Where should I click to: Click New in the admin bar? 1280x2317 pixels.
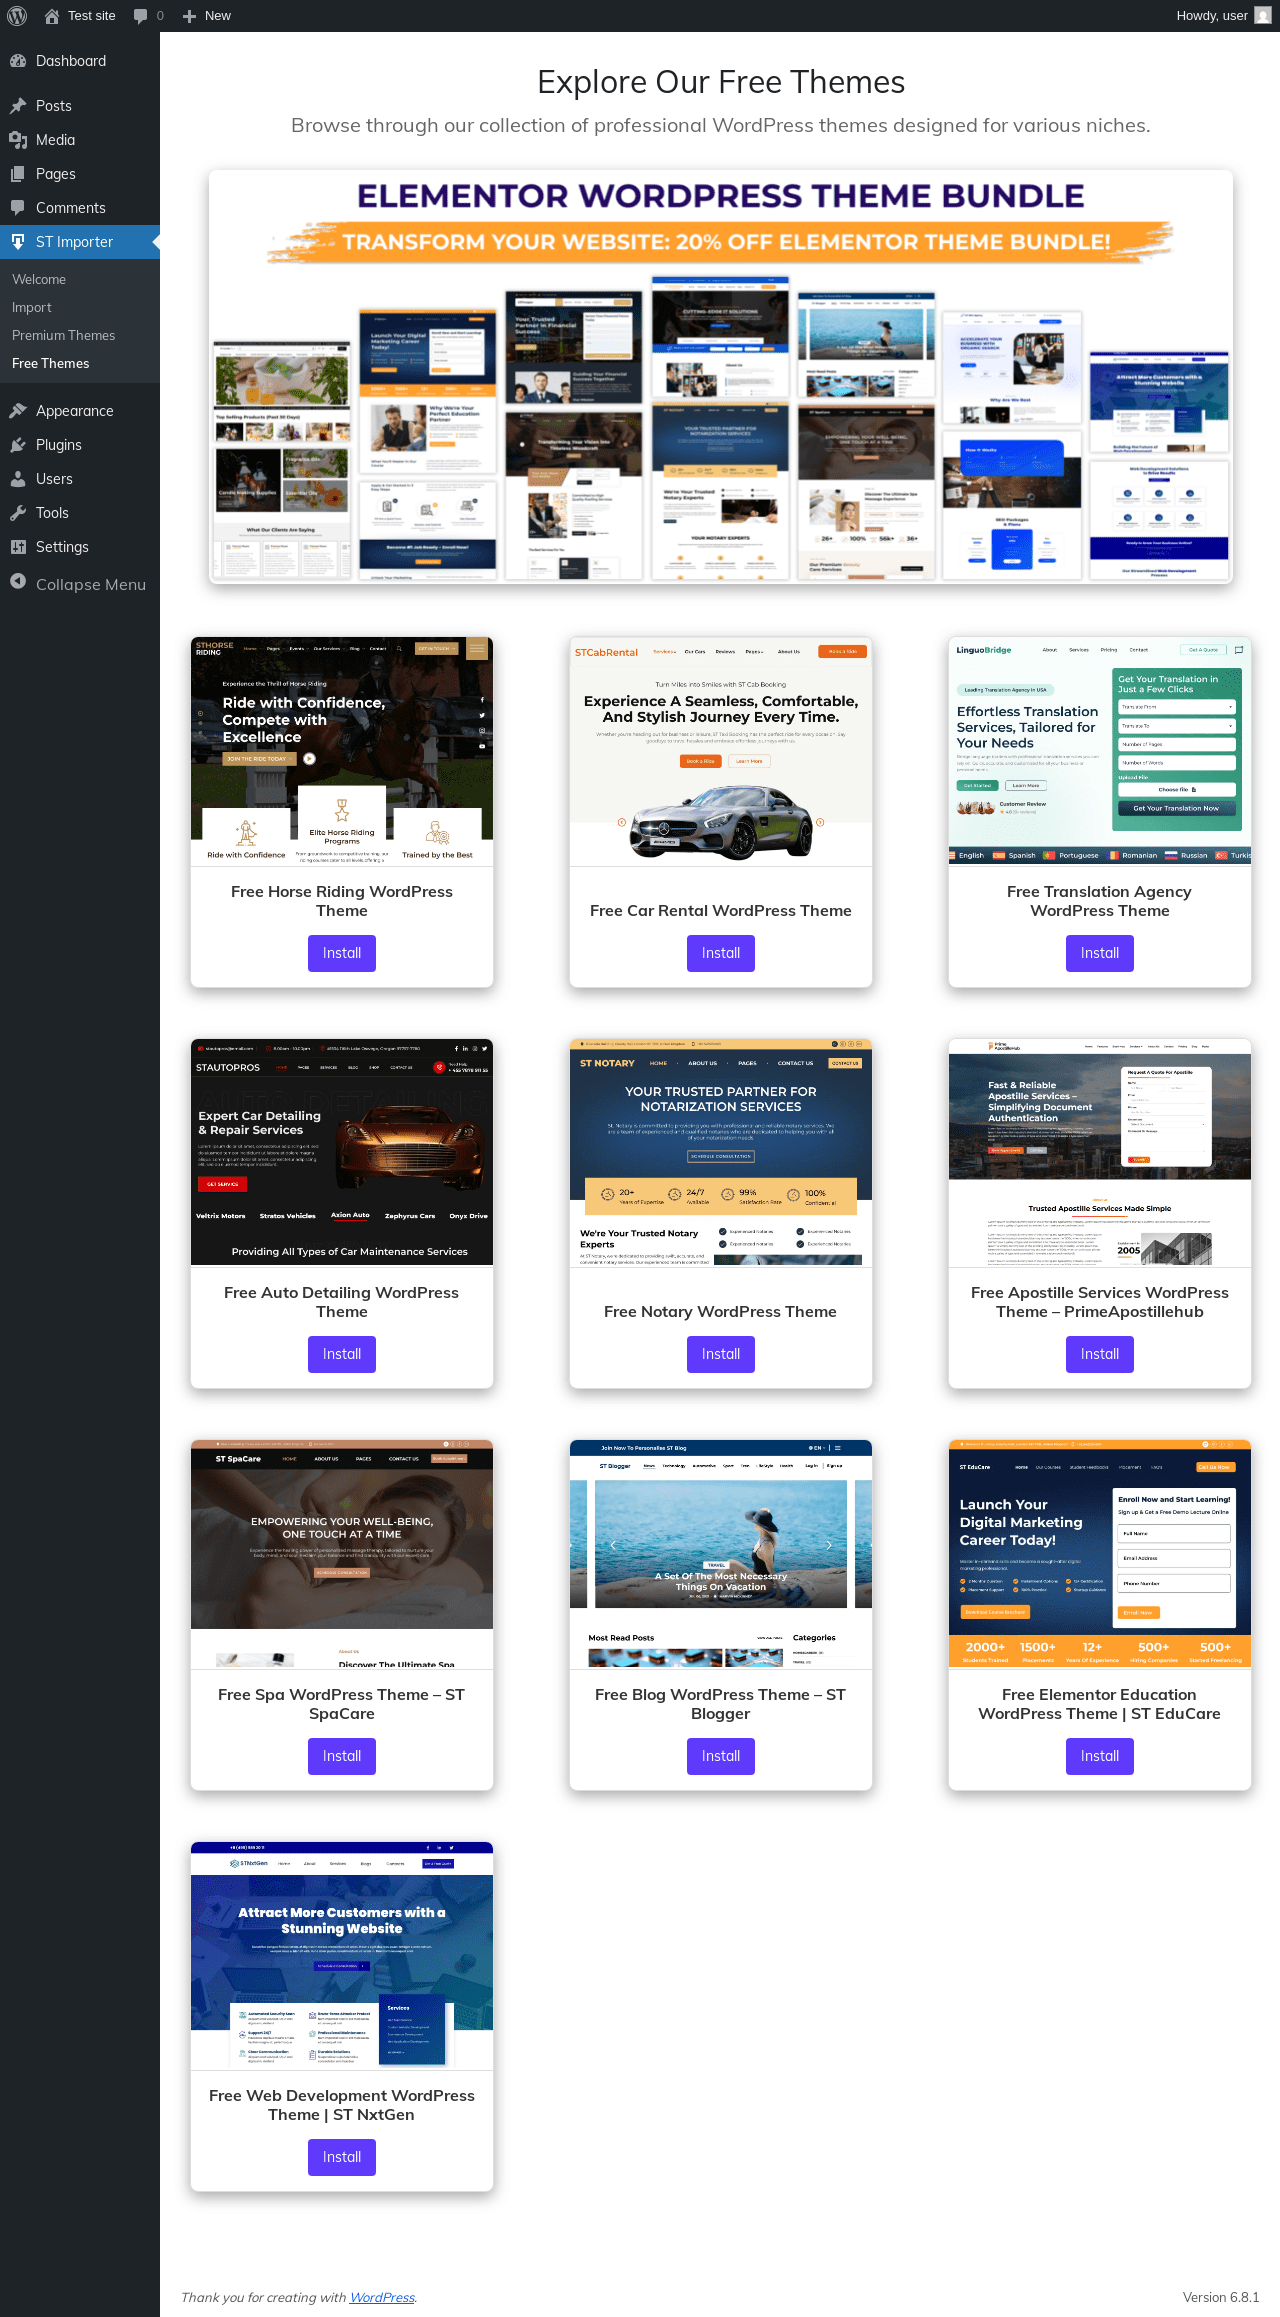click(207, 16)
